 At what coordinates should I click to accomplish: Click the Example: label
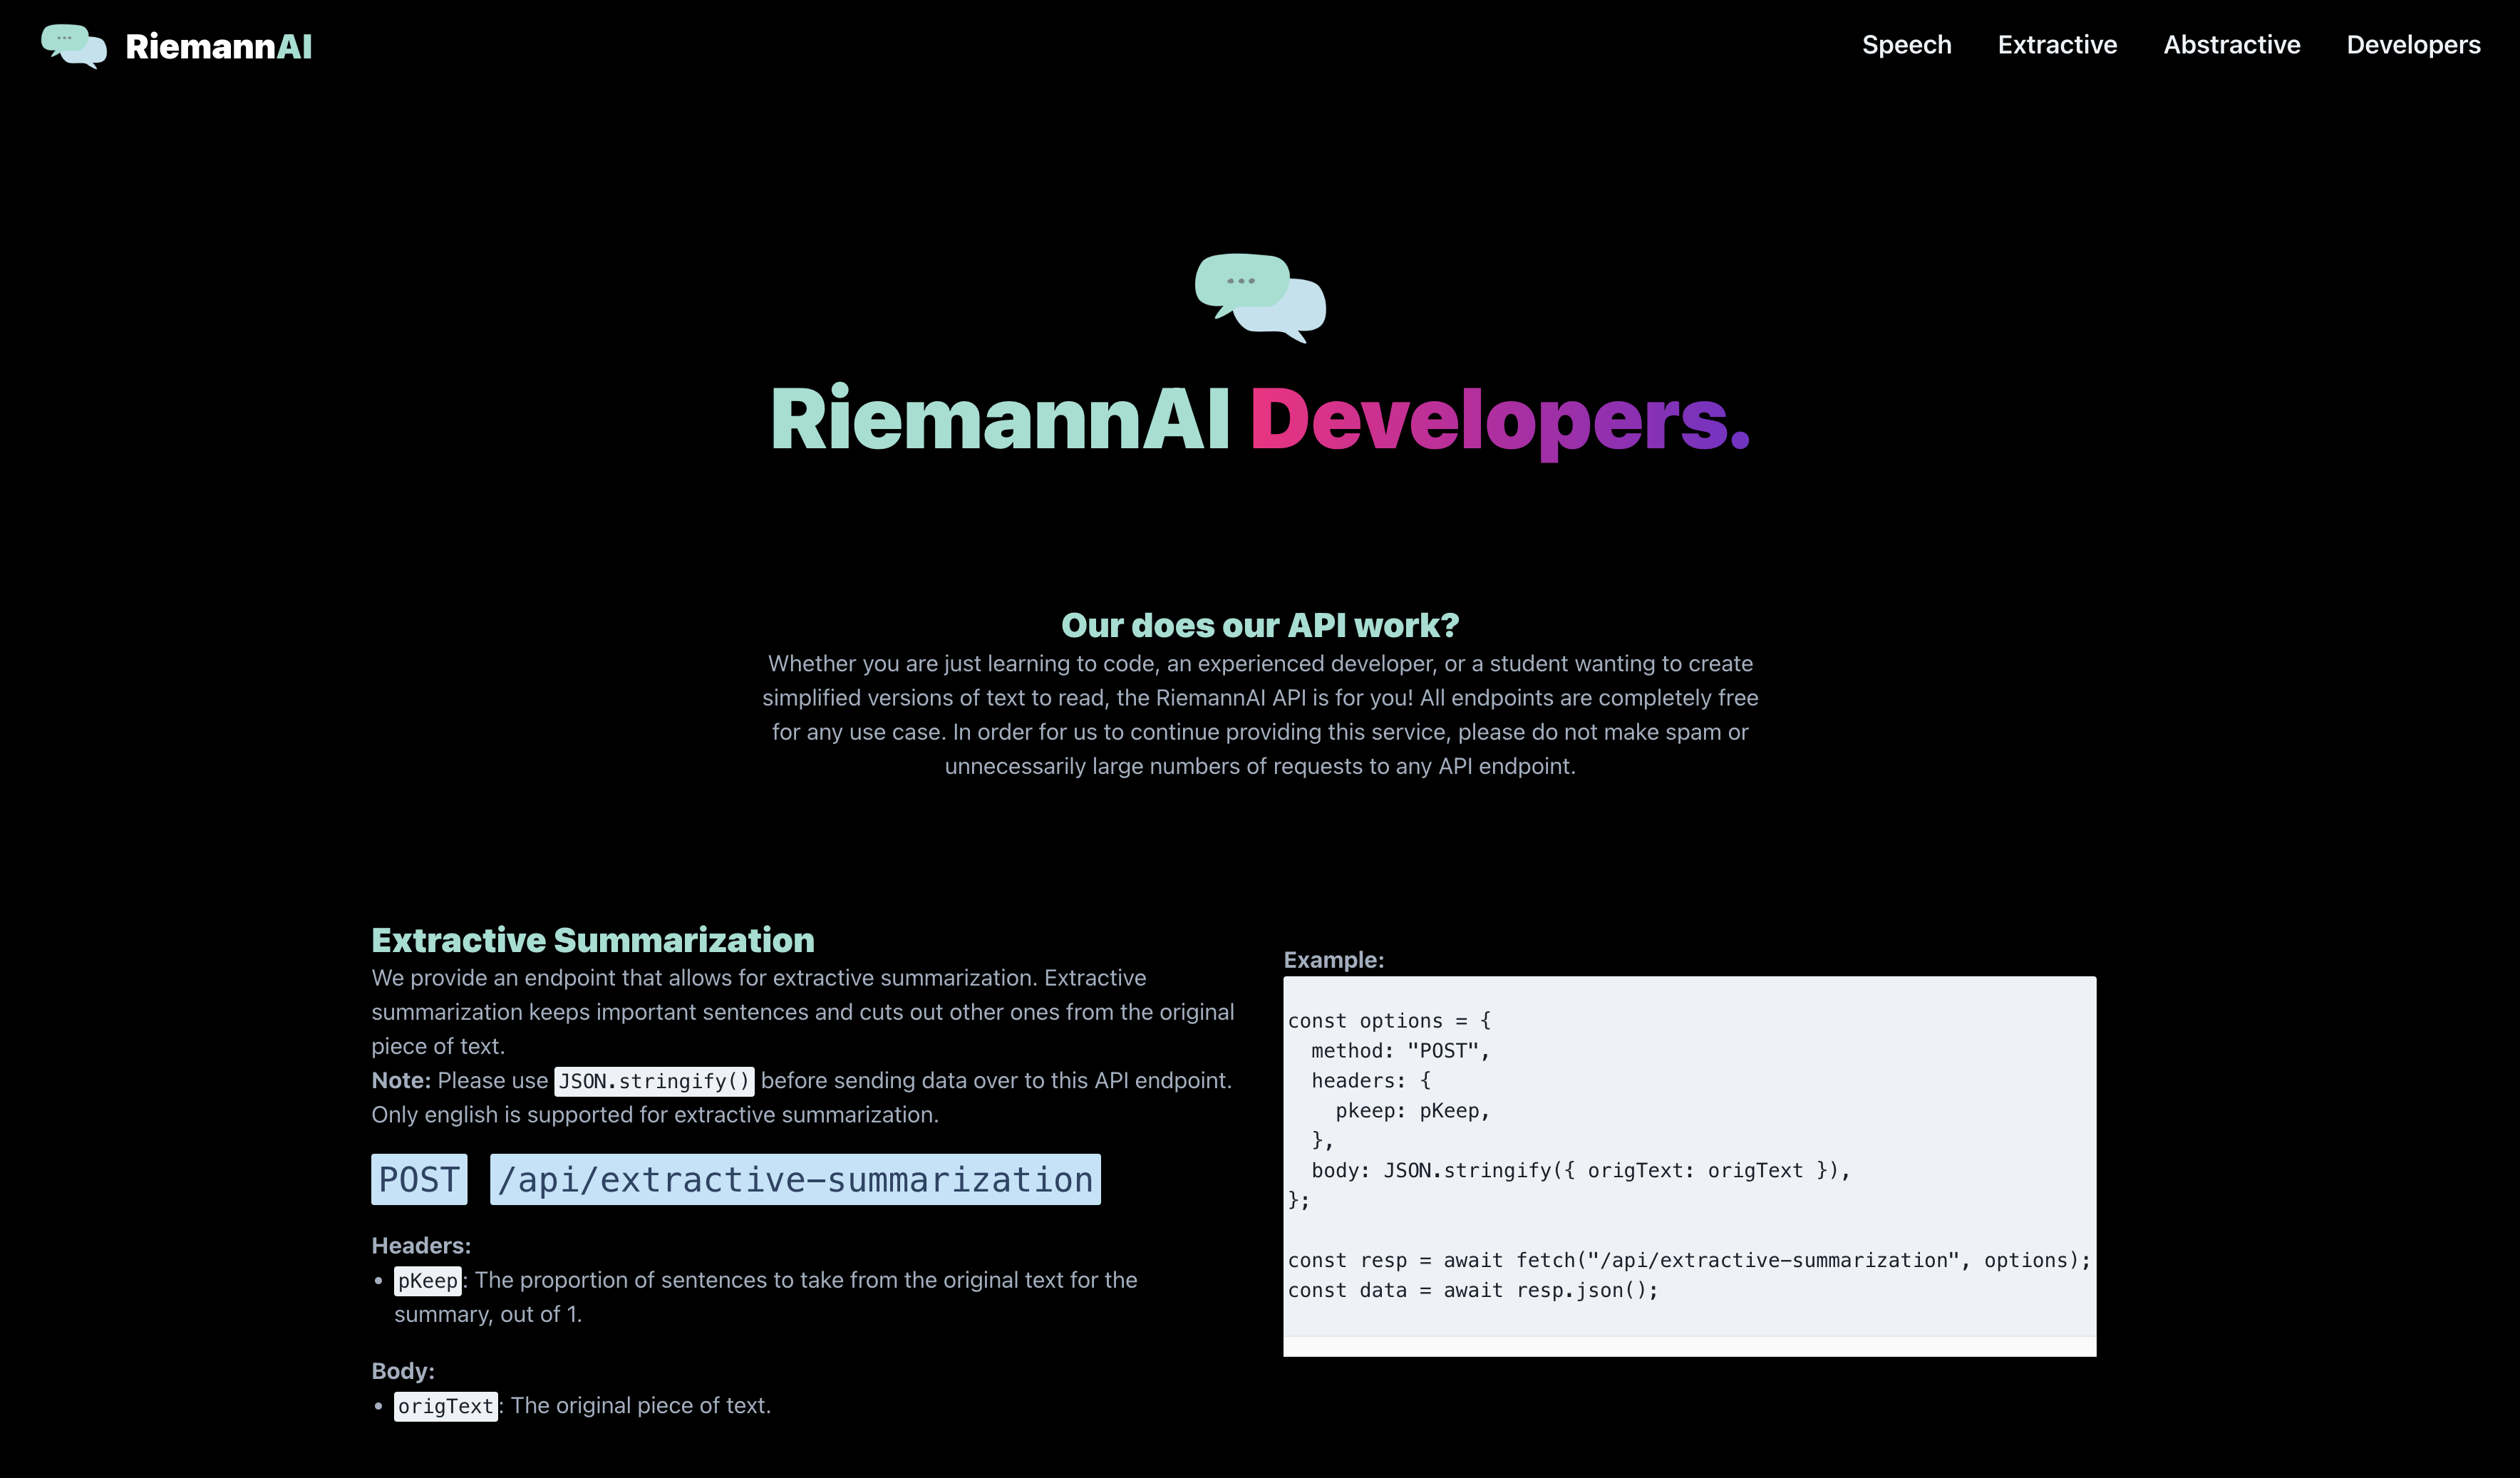pos(1333,960)
